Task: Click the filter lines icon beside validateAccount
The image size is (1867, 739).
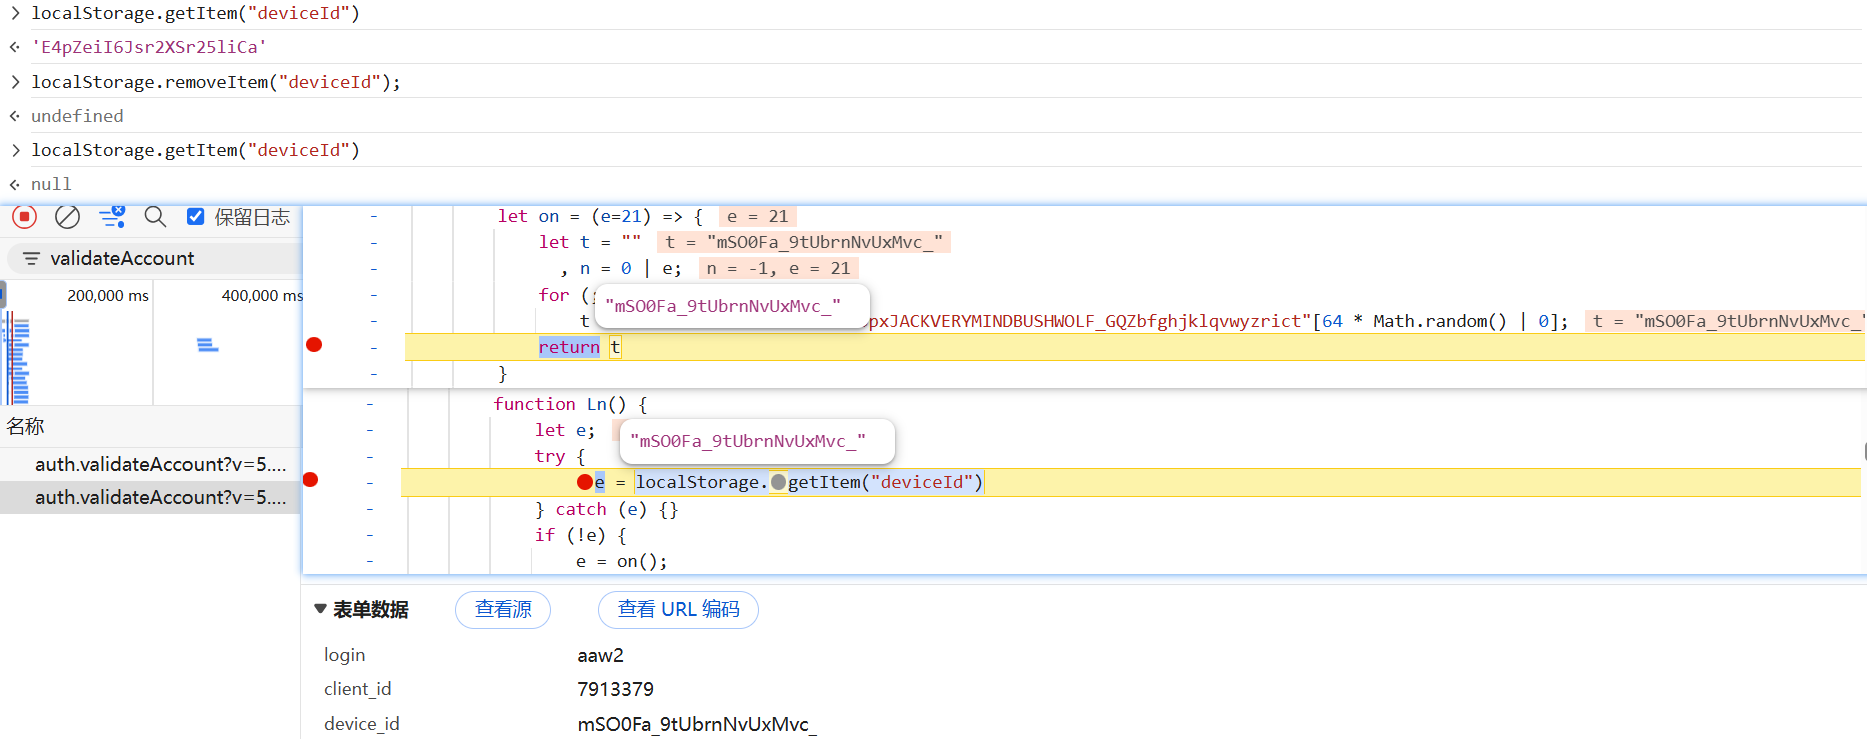Action: pos(31,259)
